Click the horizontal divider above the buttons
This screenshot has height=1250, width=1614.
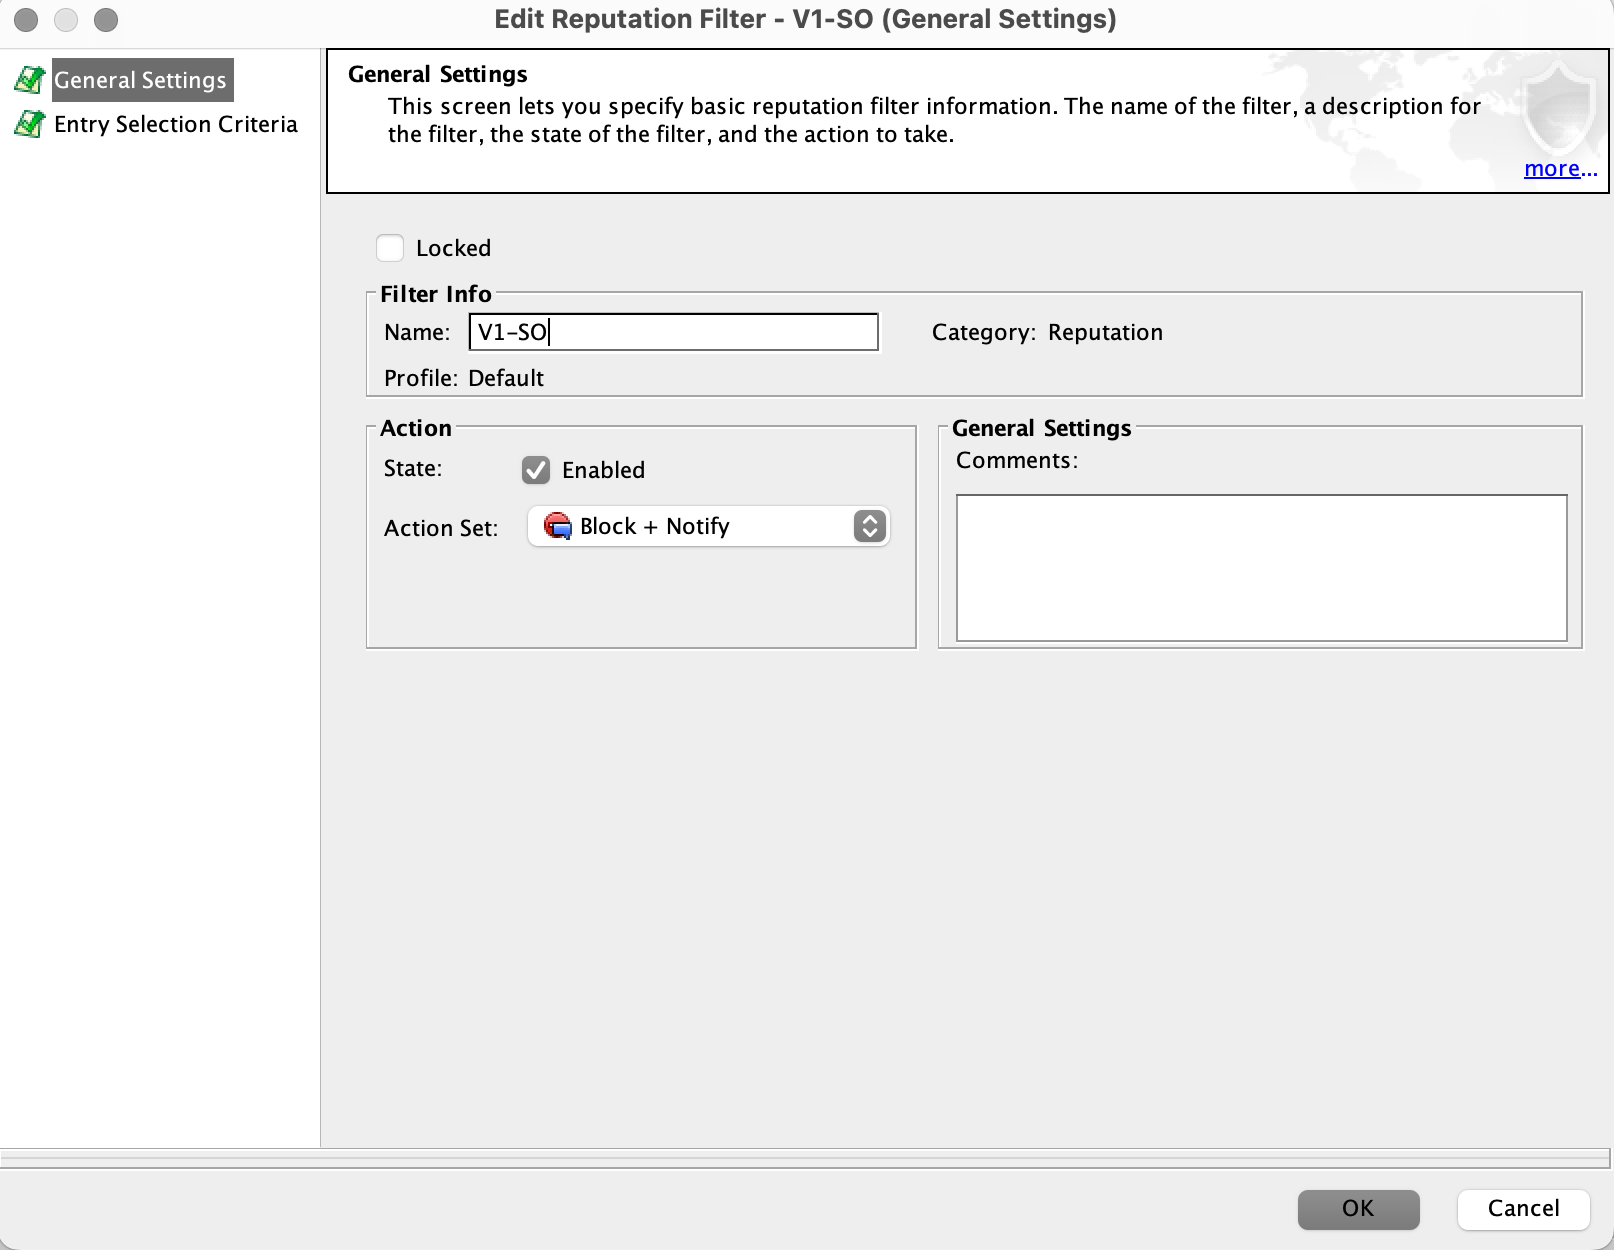806,1158
